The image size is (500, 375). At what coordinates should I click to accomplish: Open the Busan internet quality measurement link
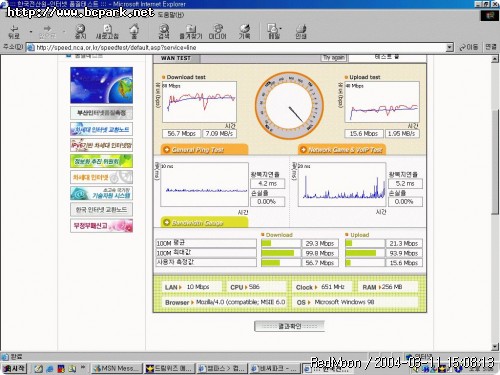[101, 113]
